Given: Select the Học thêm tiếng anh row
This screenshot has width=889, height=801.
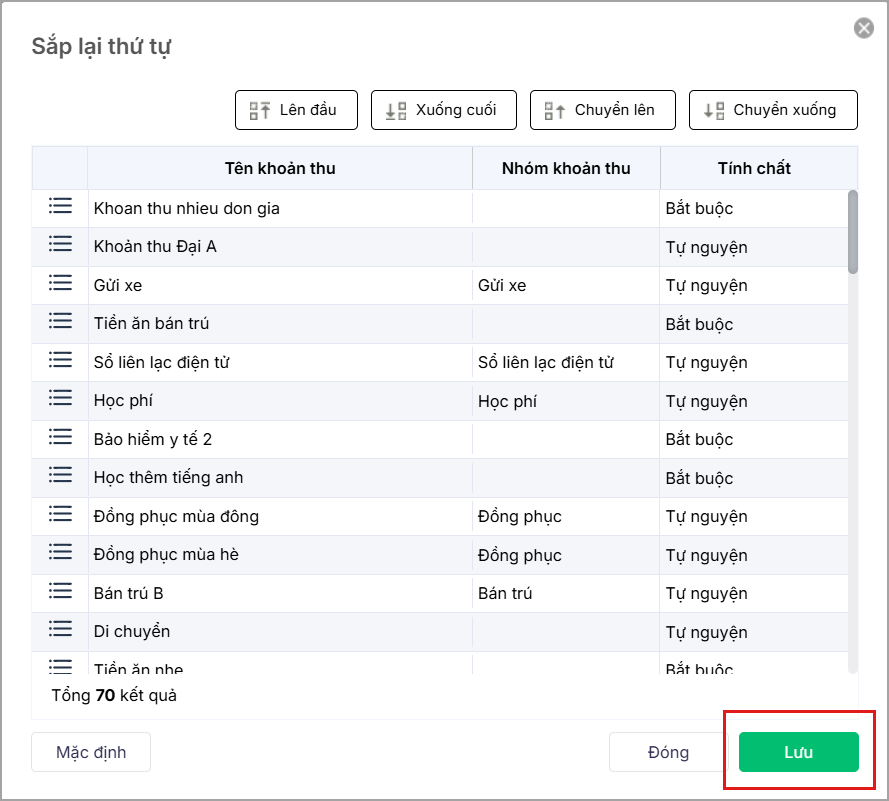Looking at the screenshot, I should (280, 478).
